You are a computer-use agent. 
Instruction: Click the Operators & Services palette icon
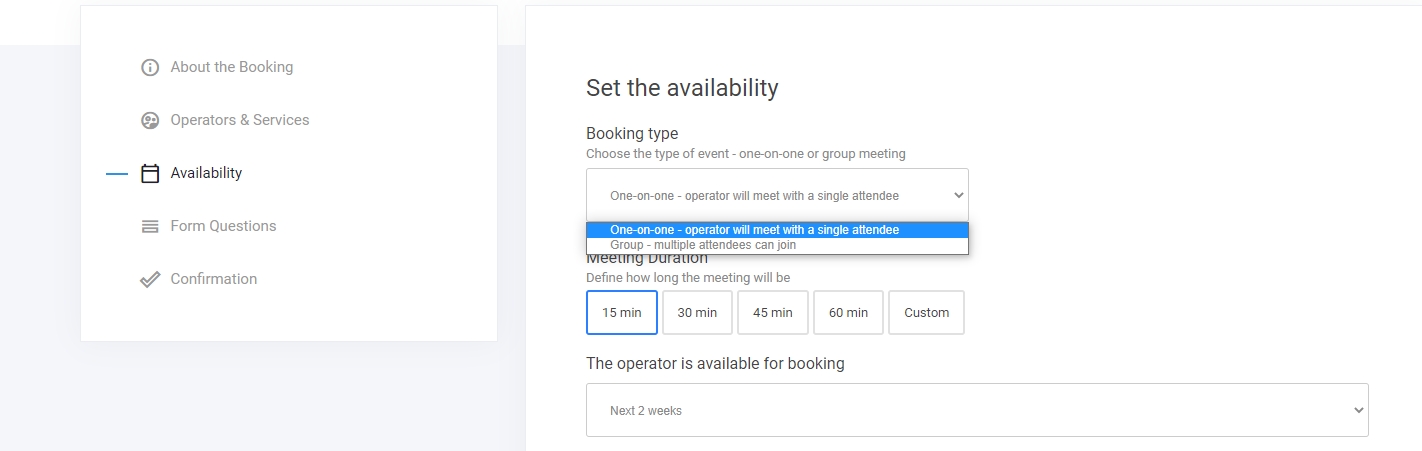[150, 121]
